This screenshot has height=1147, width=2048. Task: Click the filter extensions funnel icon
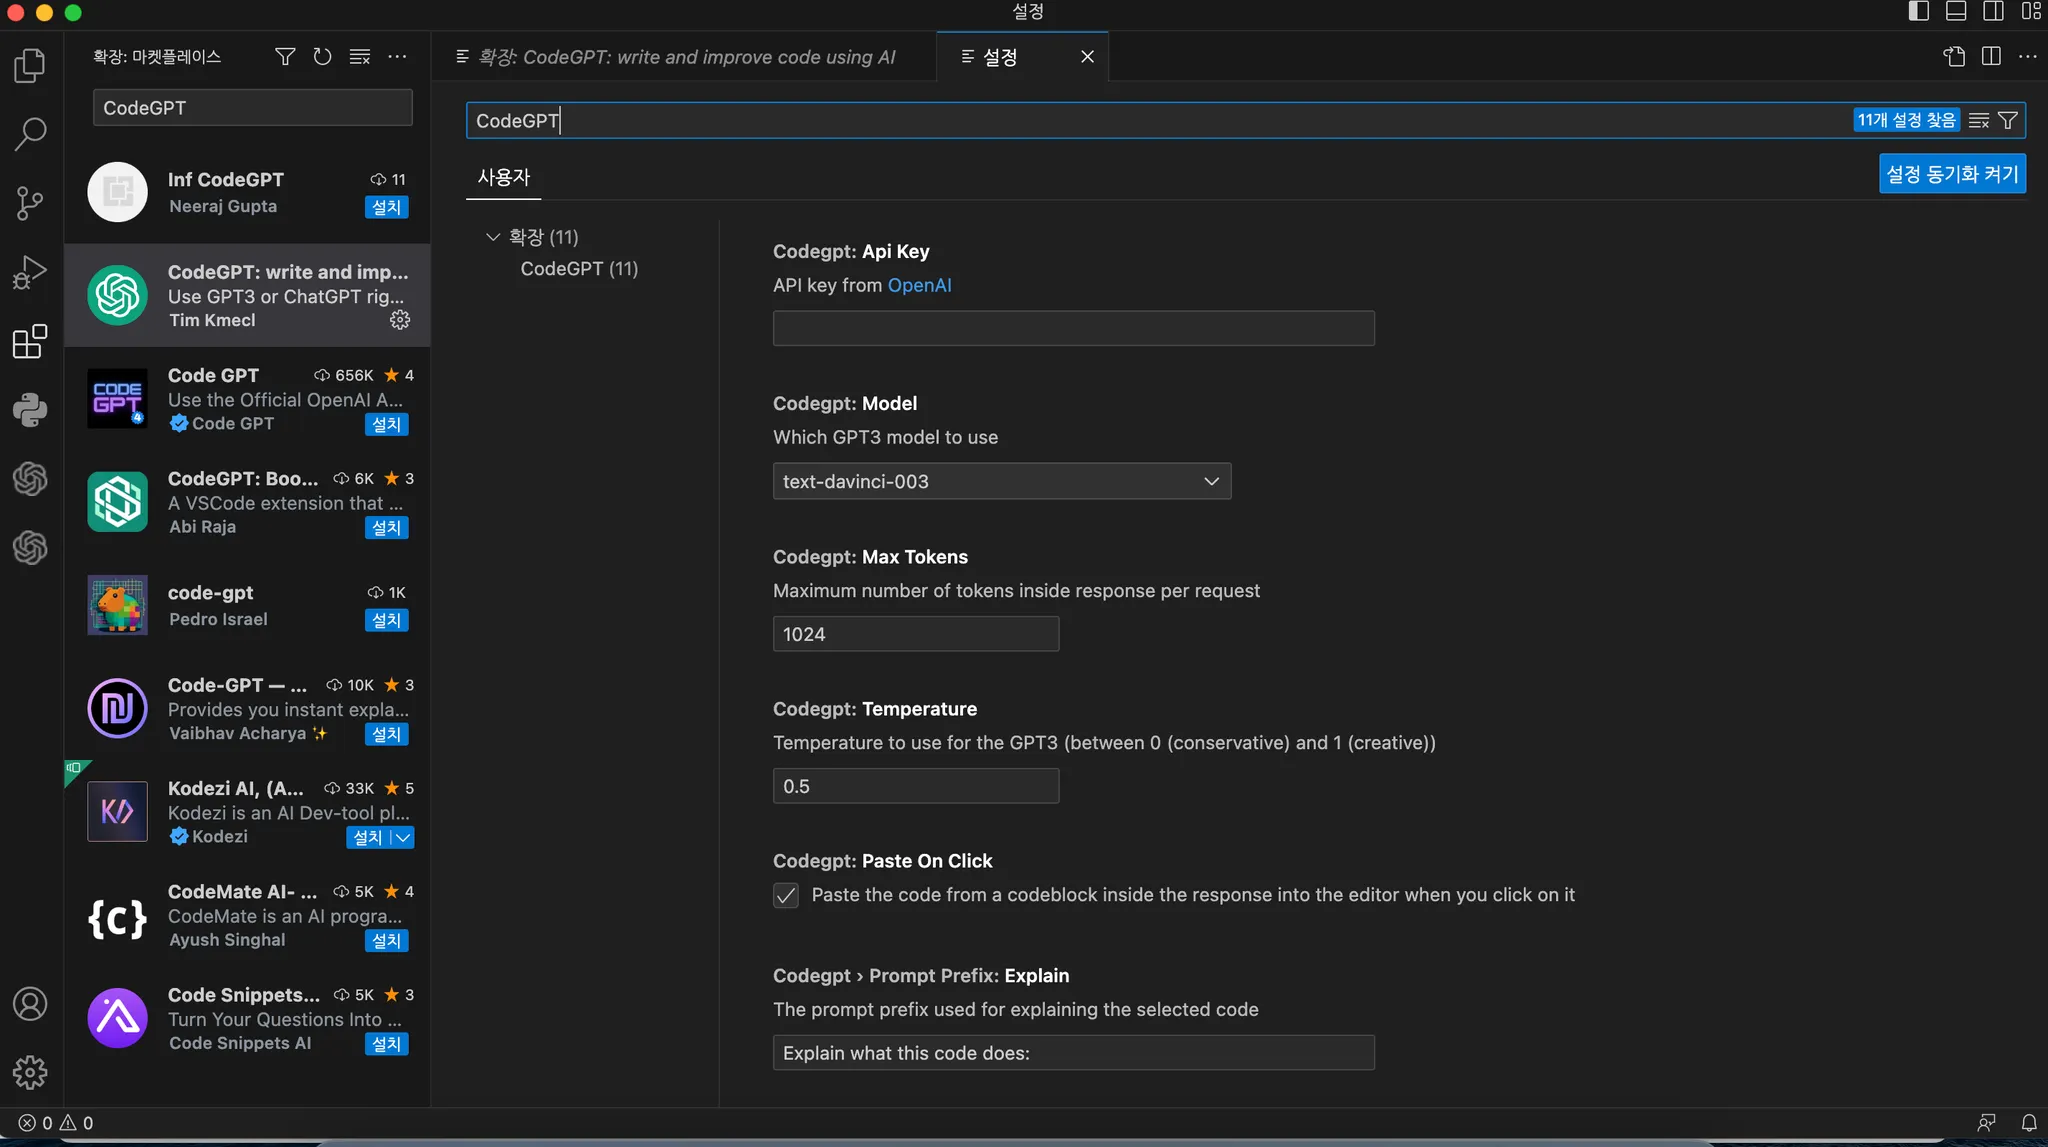click(285, 57)
